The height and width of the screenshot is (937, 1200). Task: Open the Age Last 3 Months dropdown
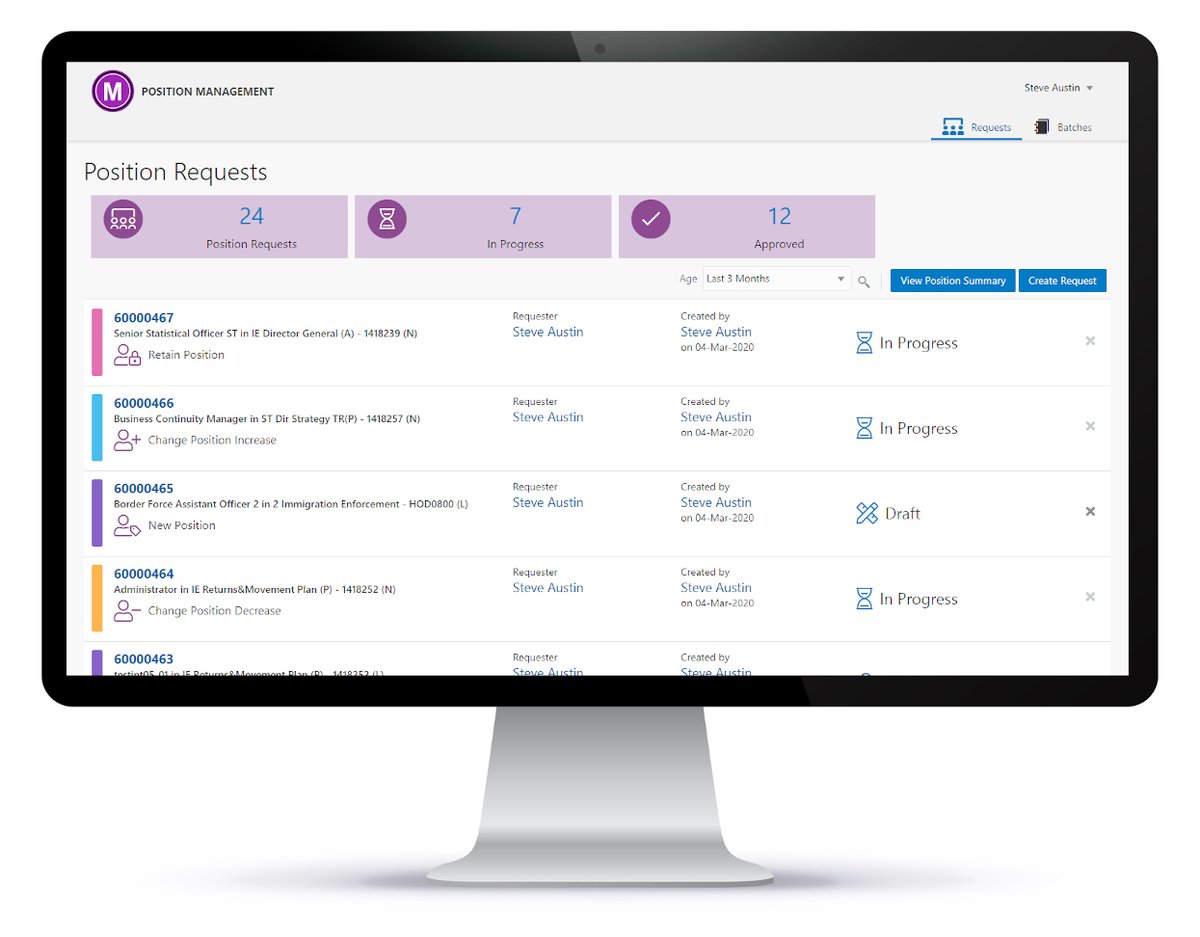point(776,279)
